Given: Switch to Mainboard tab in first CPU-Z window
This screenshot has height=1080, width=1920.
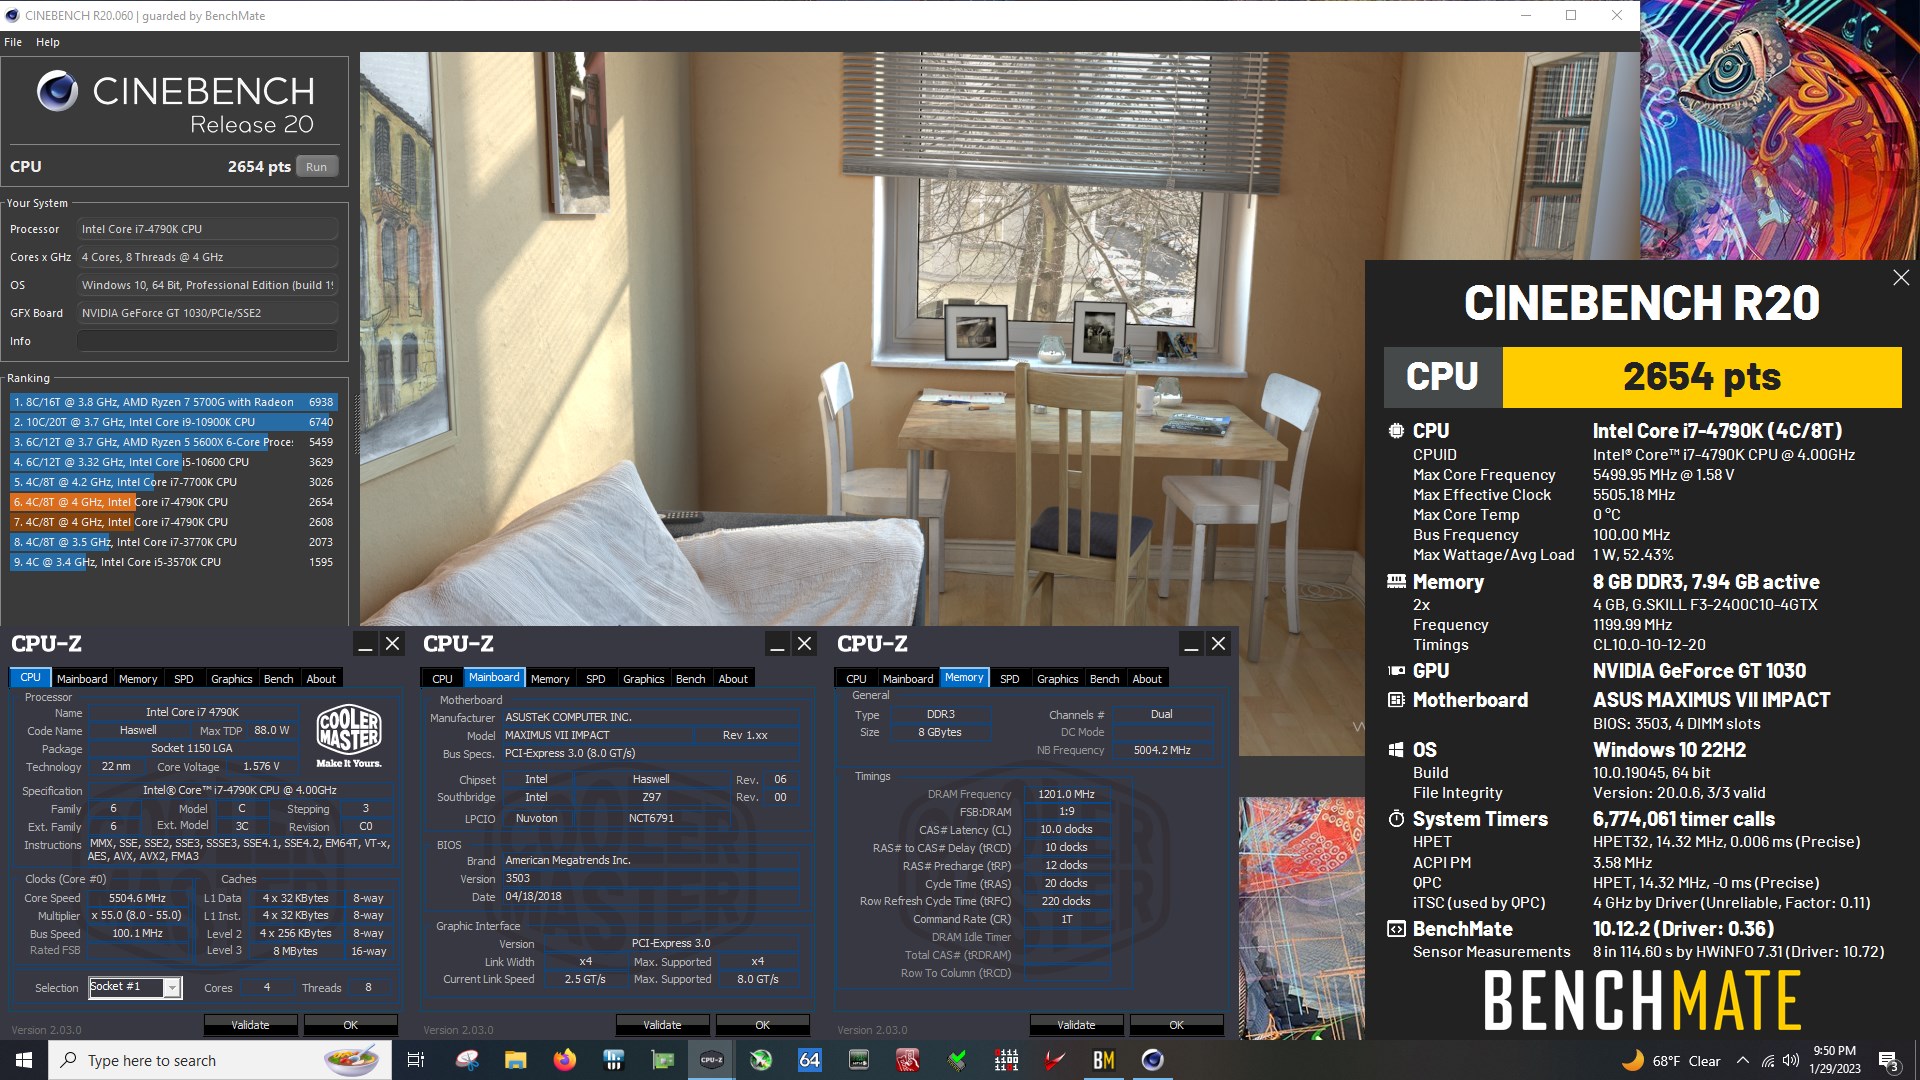Looking at the screenshot, I should 82,678.
